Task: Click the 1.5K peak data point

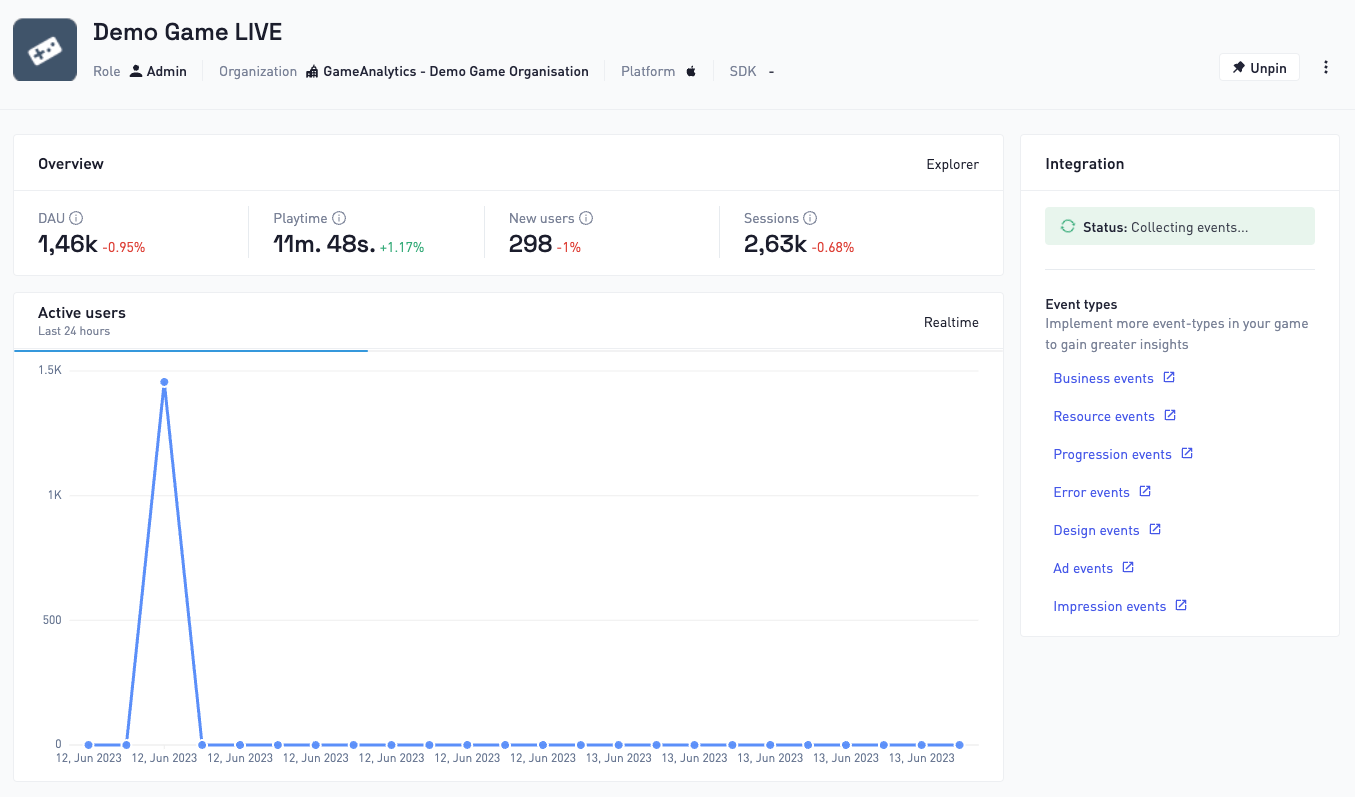Action: pyautogui.click(x=164, y=382)
